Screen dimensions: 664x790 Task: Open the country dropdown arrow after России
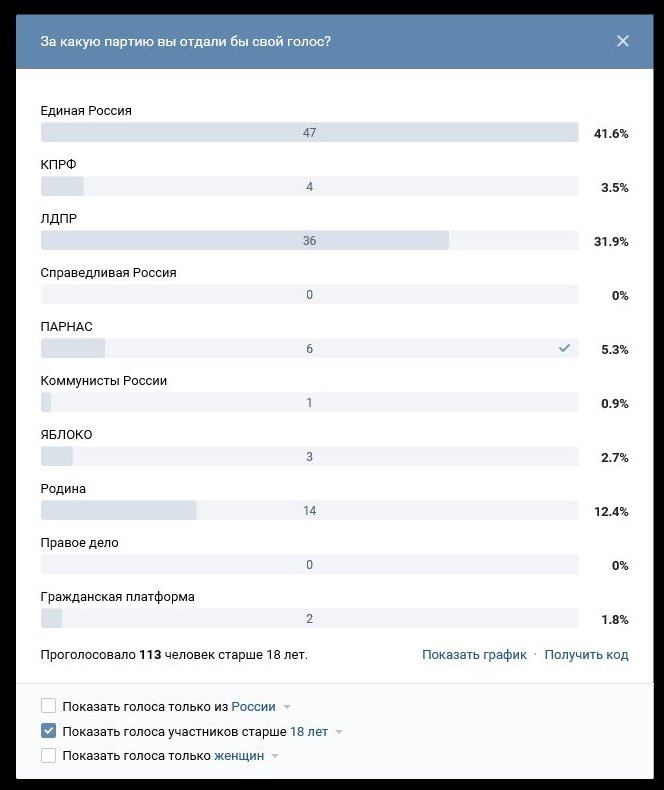[x=287, y=707]
